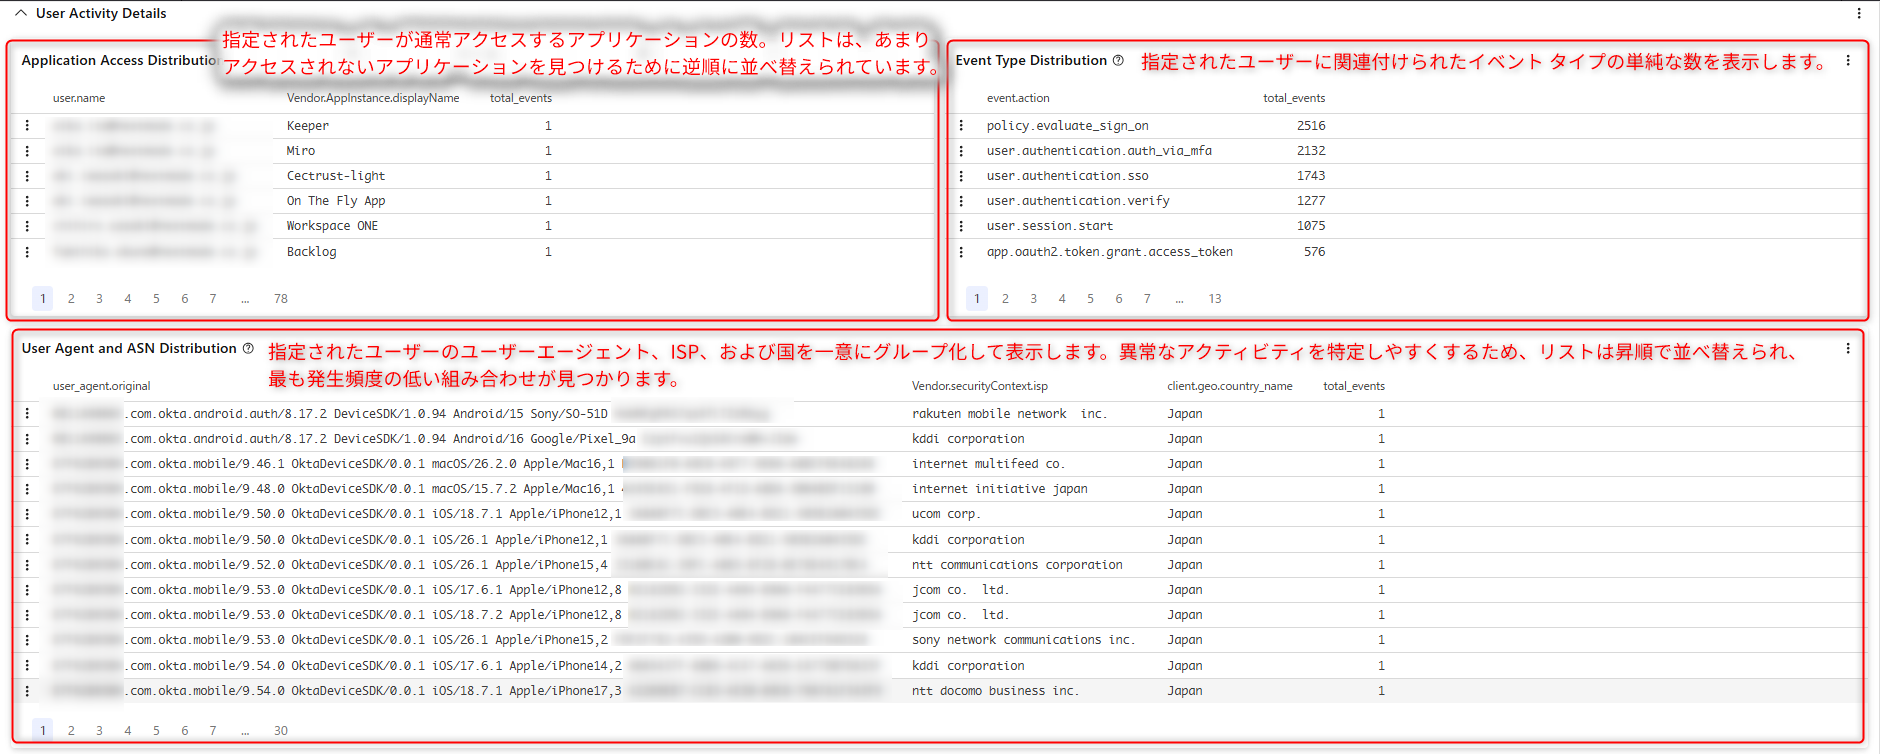The image size is (1880, 754).
Task: Open row actions for user.authentication.auth_via_mfa row
Action: [961, 151]
